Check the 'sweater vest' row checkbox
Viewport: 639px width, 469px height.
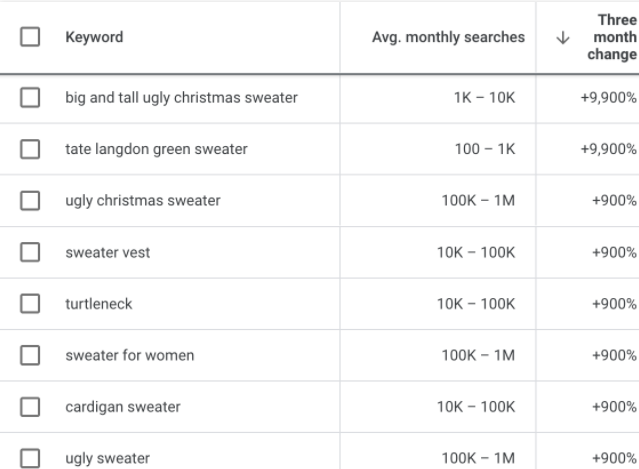click(x=30, y=253)
